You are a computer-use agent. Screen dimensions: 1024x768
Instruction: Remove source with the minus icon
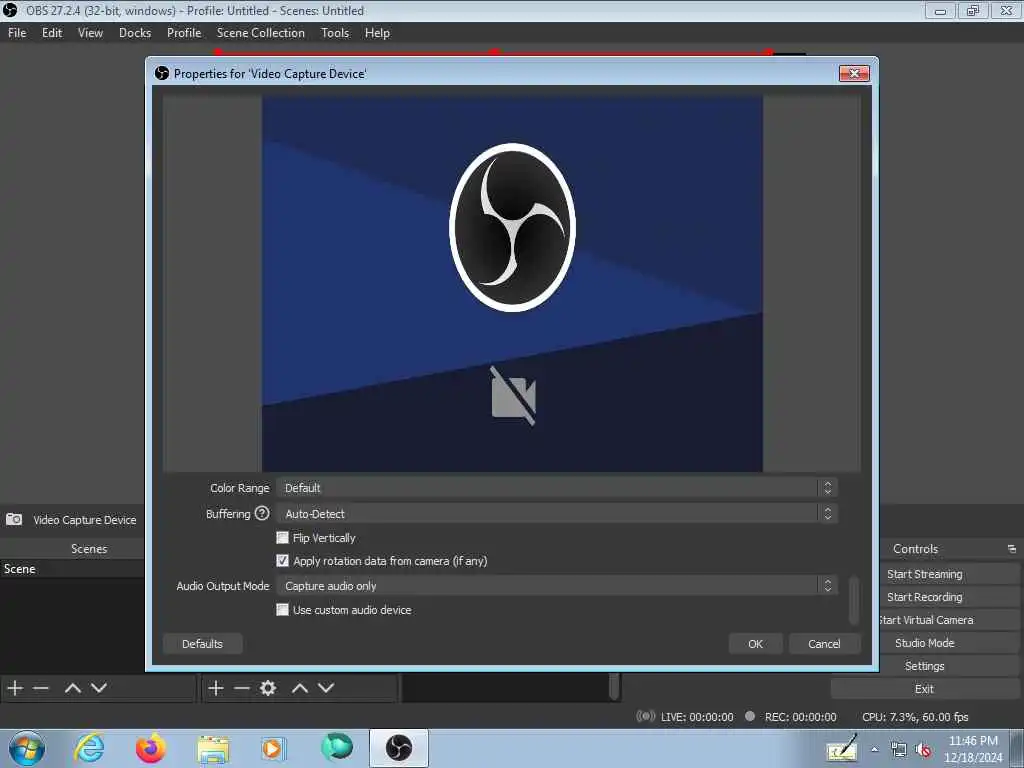click(242, 688)
